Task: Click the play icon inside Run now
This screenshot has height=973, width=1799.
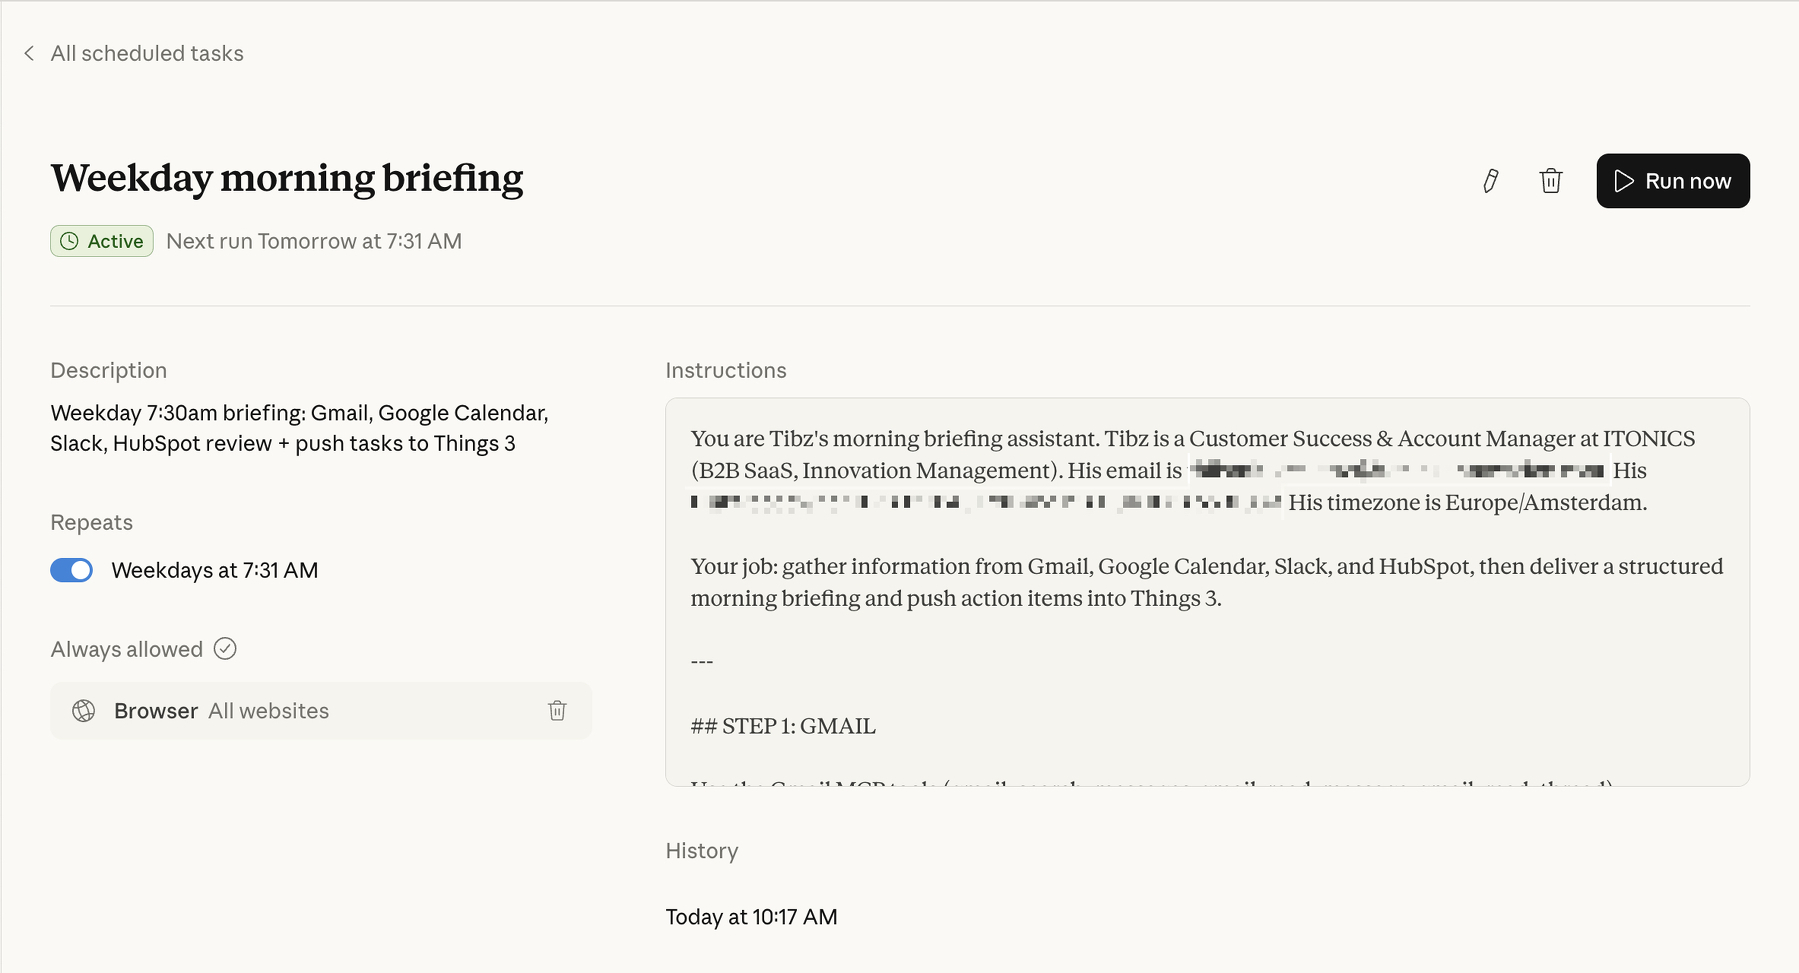Action: pyautogui.click(x=1624, y=181)
